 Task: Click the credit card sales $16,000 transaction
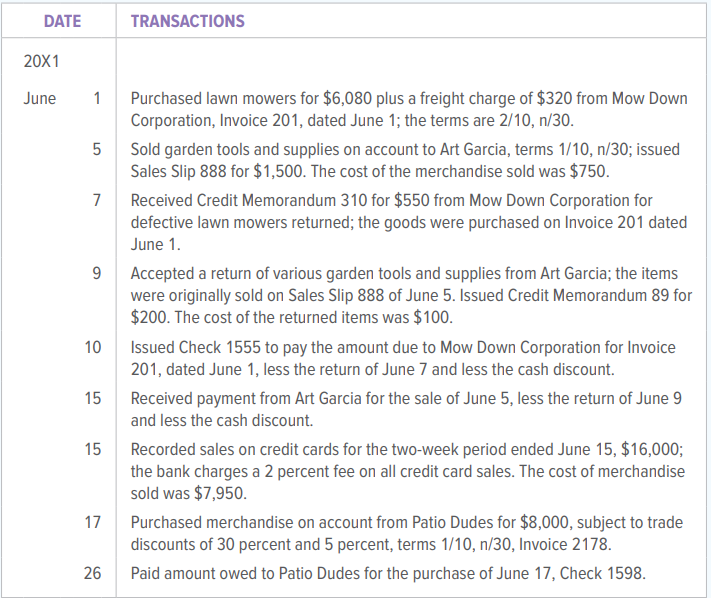(408, 471)
